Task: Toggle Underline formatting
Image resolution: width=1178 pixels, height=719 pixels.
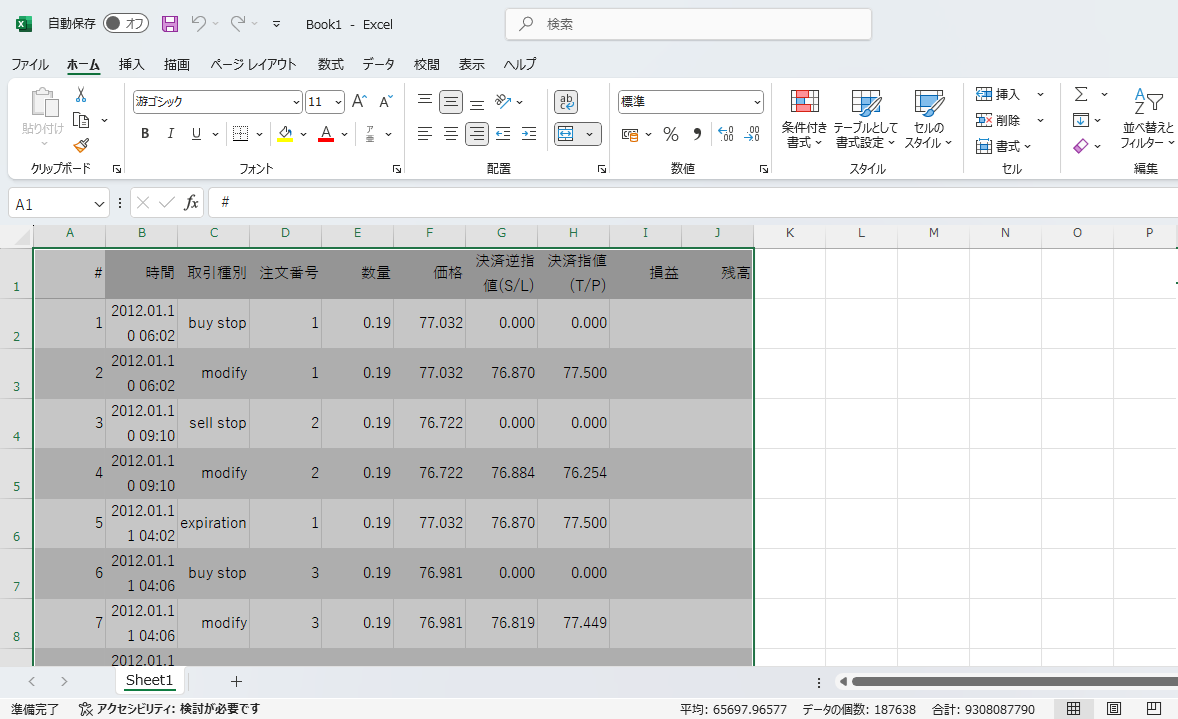Action: (x=196, y=134)
